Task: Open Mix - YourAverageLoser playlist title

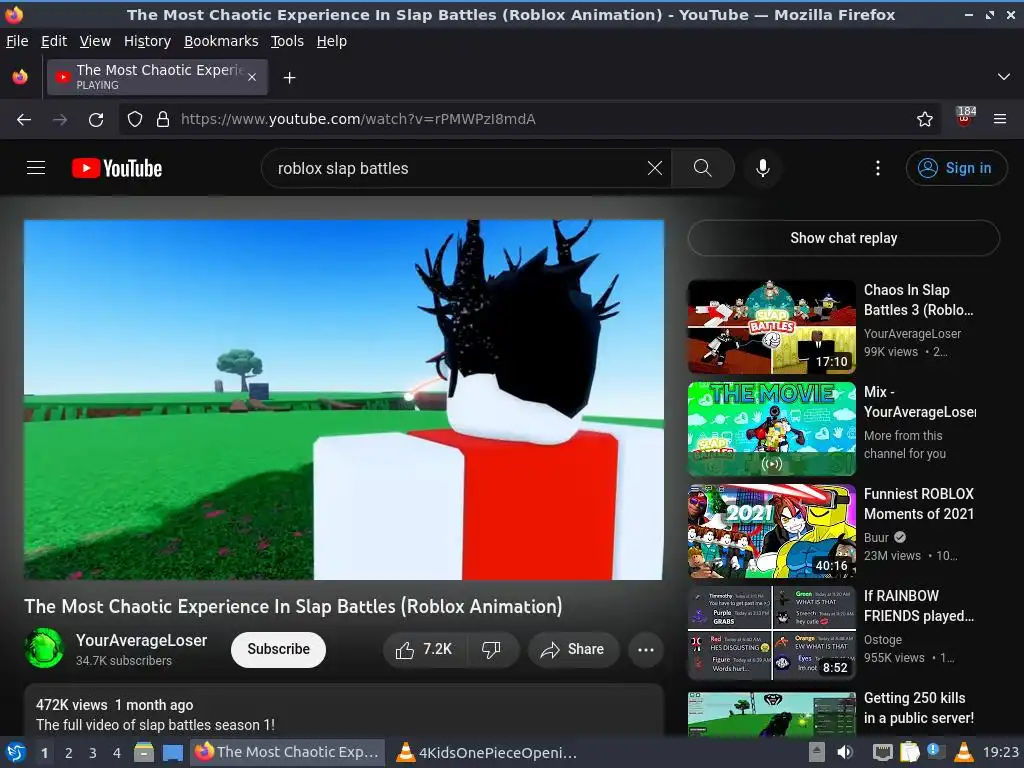Action: [x=920, y=402]
